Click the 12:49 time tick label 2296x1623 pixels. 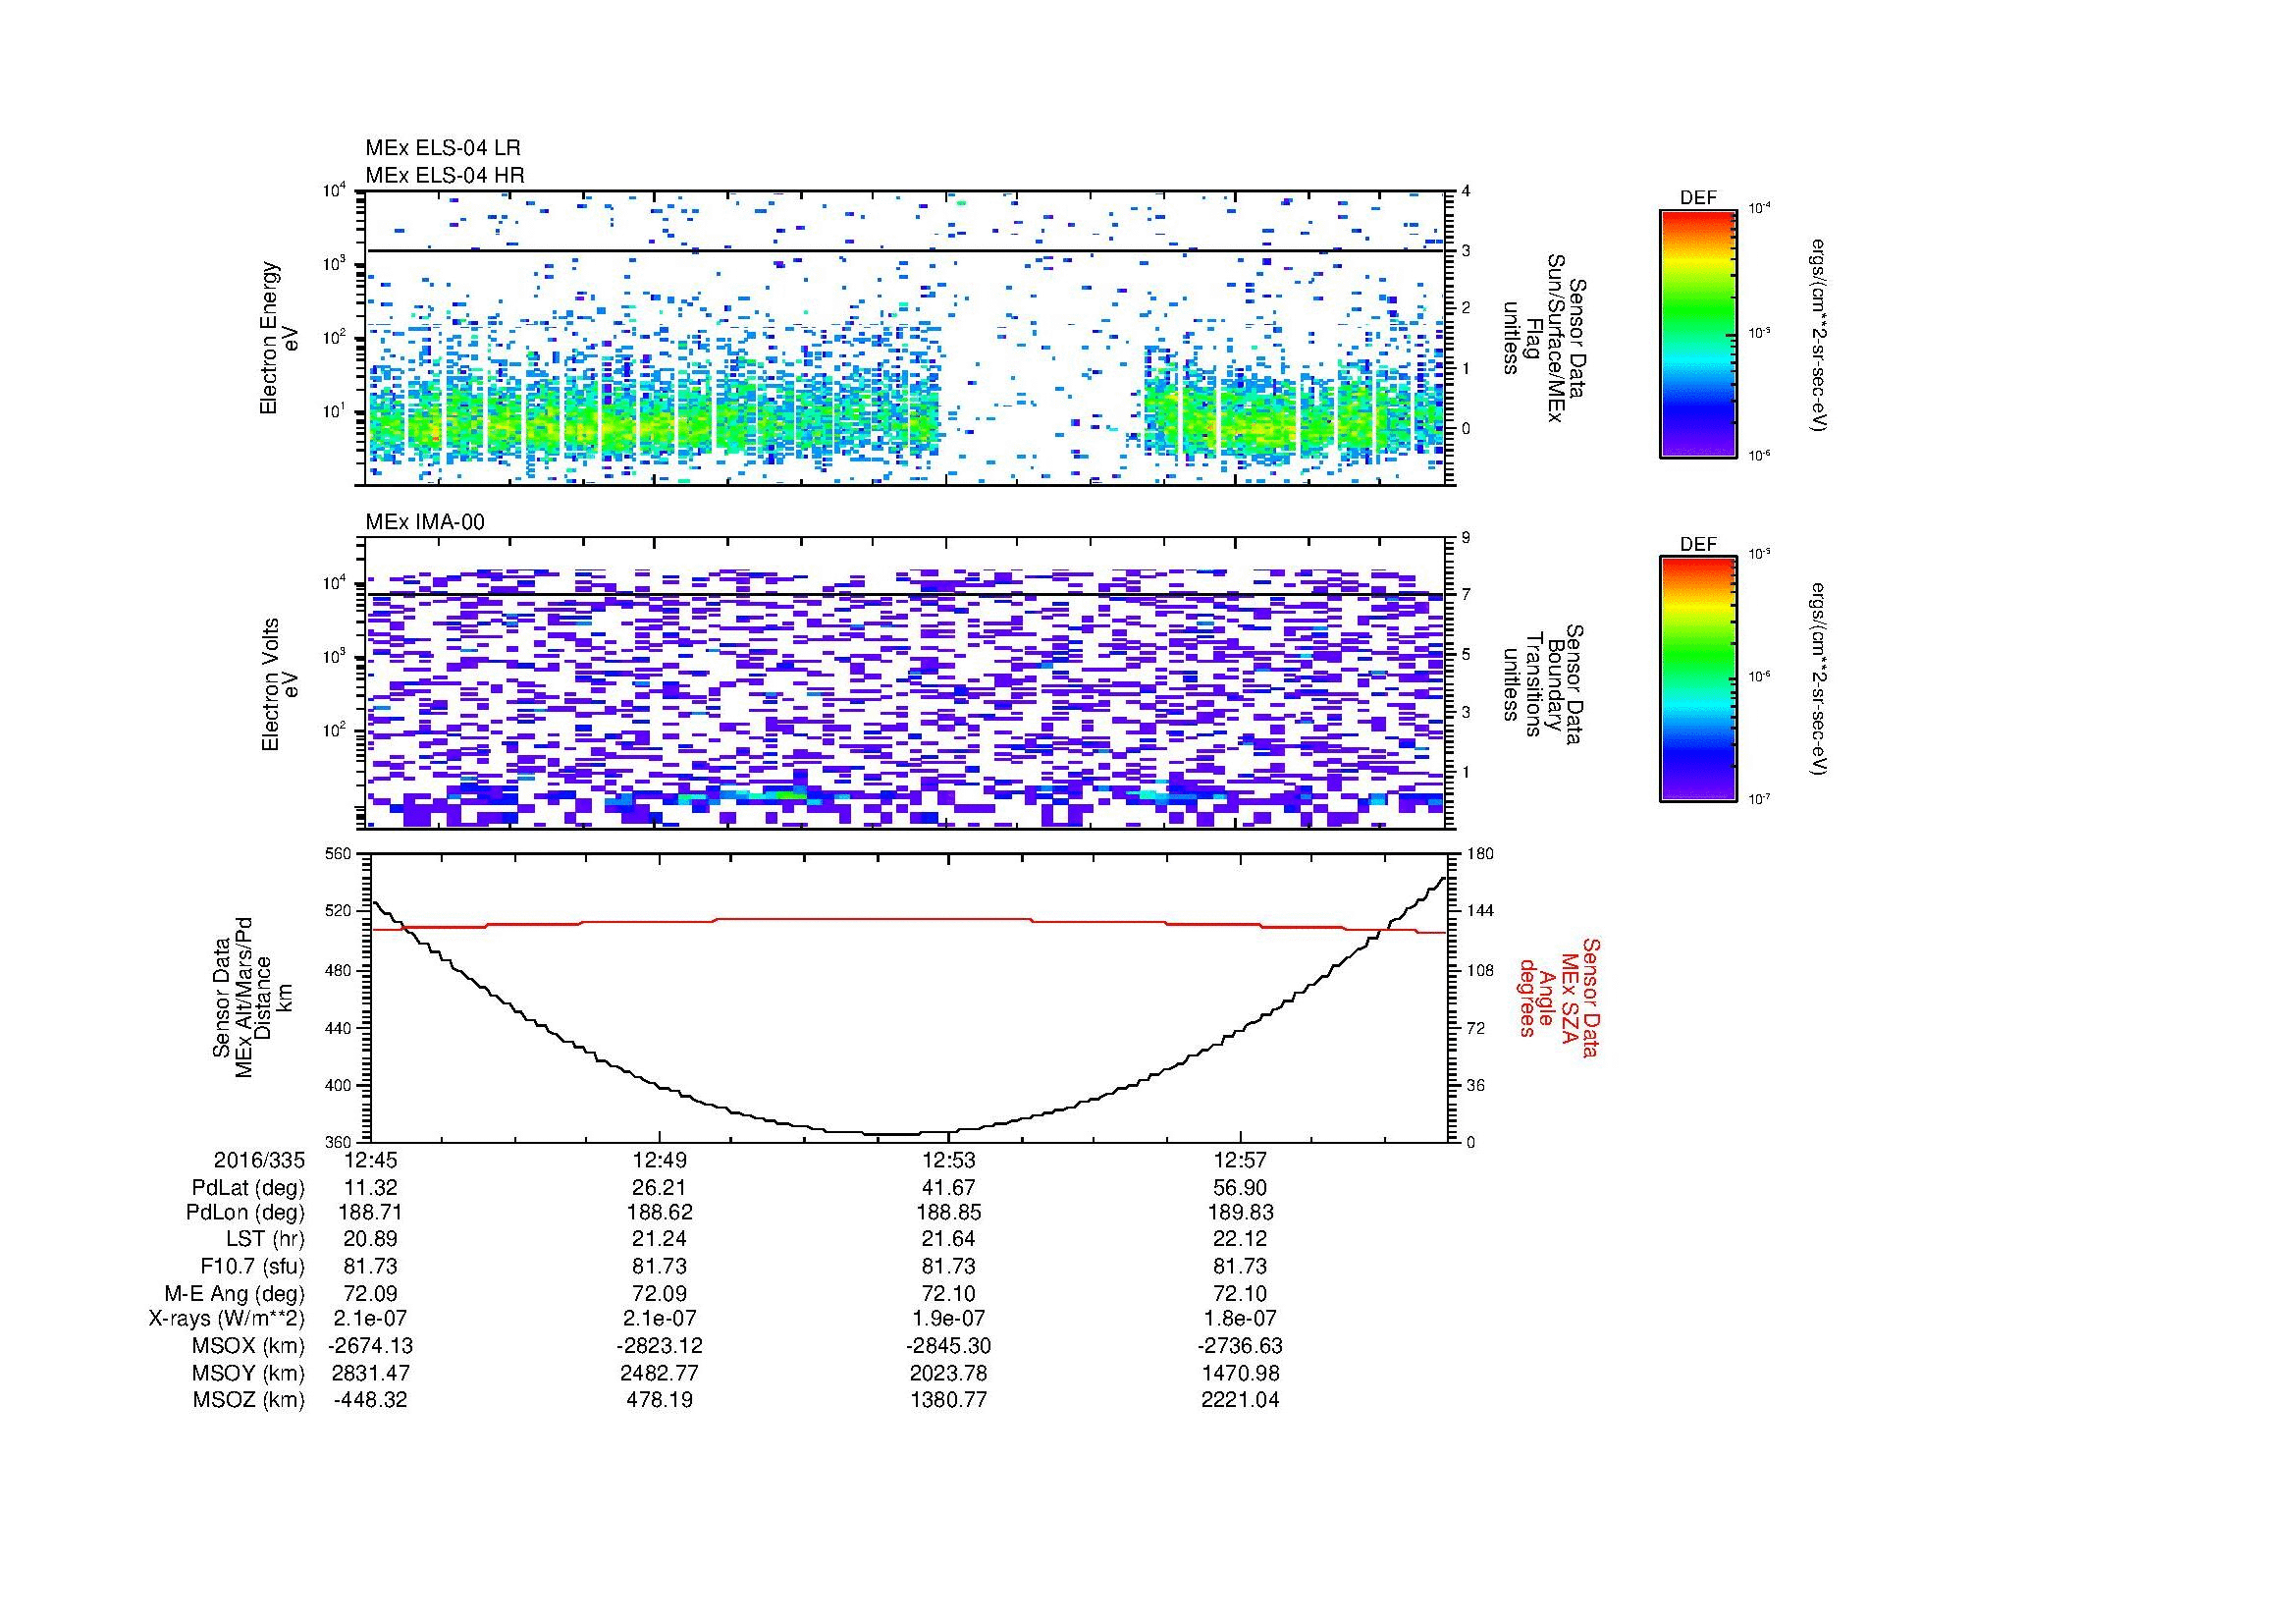click(659, 1161)
